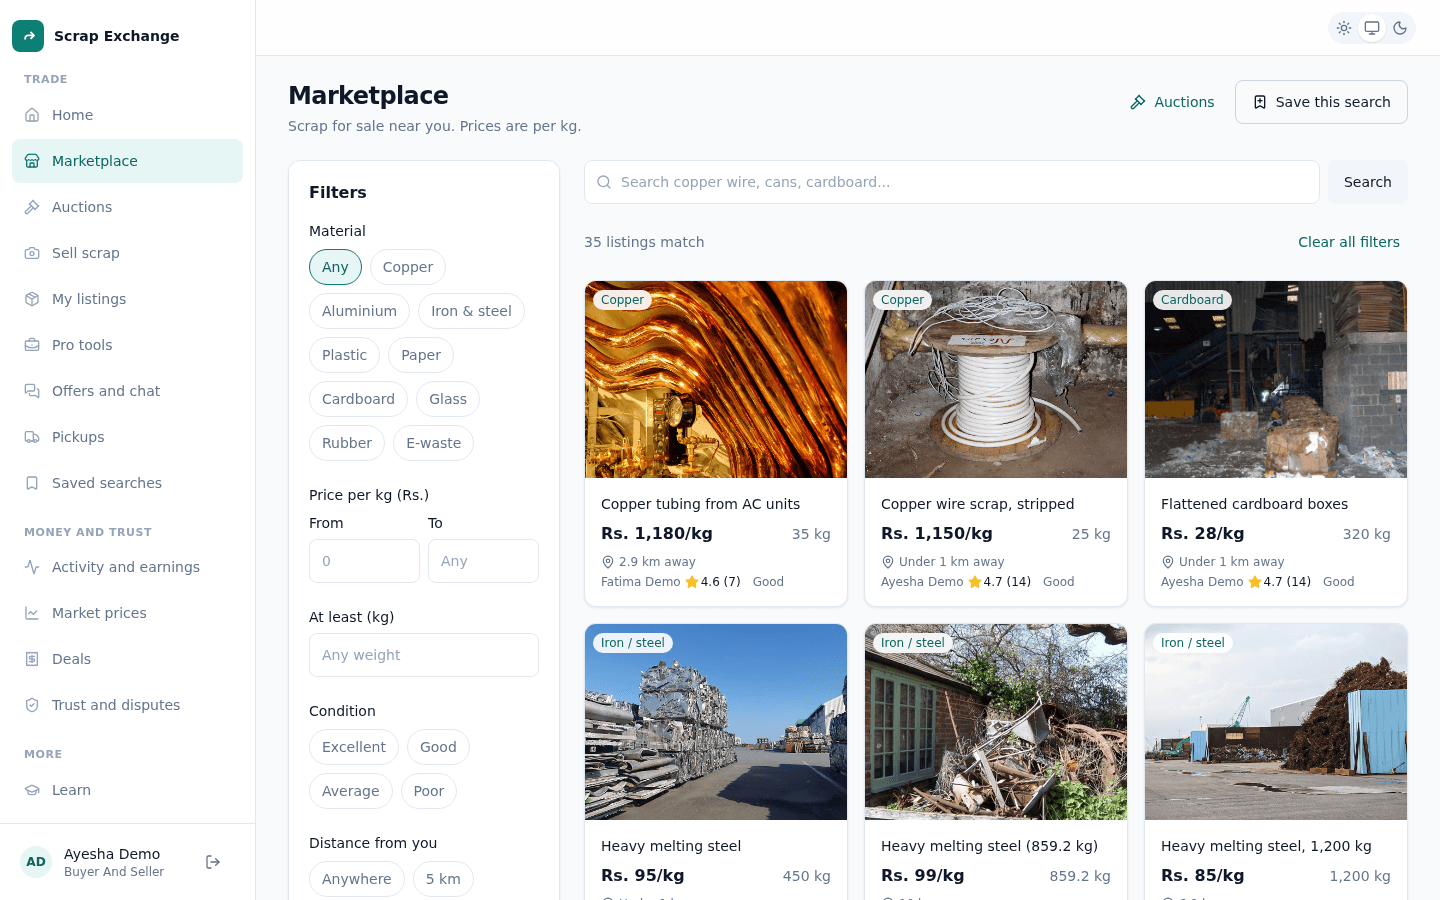Click Clear all filters link
Image resolution: width=1440 pixels, height=900 pixels.
(1349, 242)
